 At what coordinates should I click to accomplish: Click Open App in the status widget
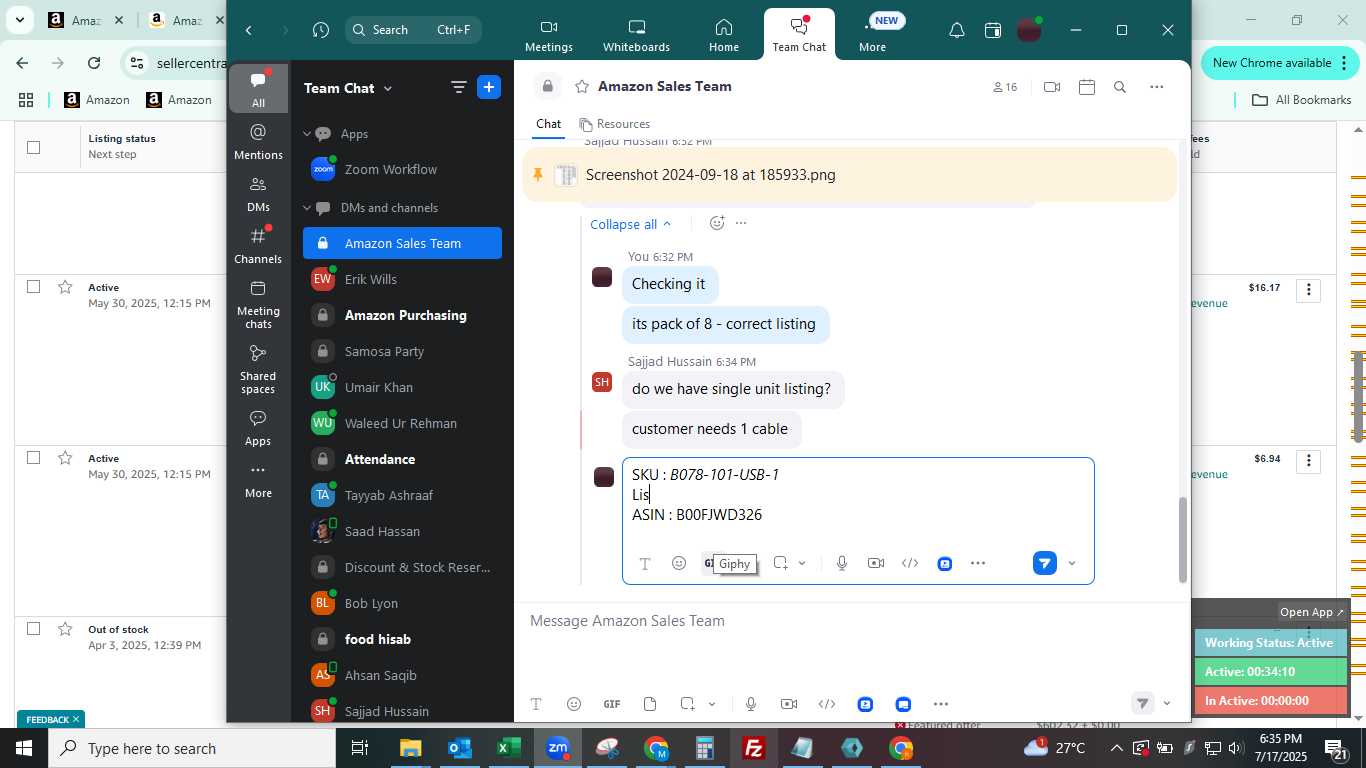pyautogui.click(x=1312, y=612)
